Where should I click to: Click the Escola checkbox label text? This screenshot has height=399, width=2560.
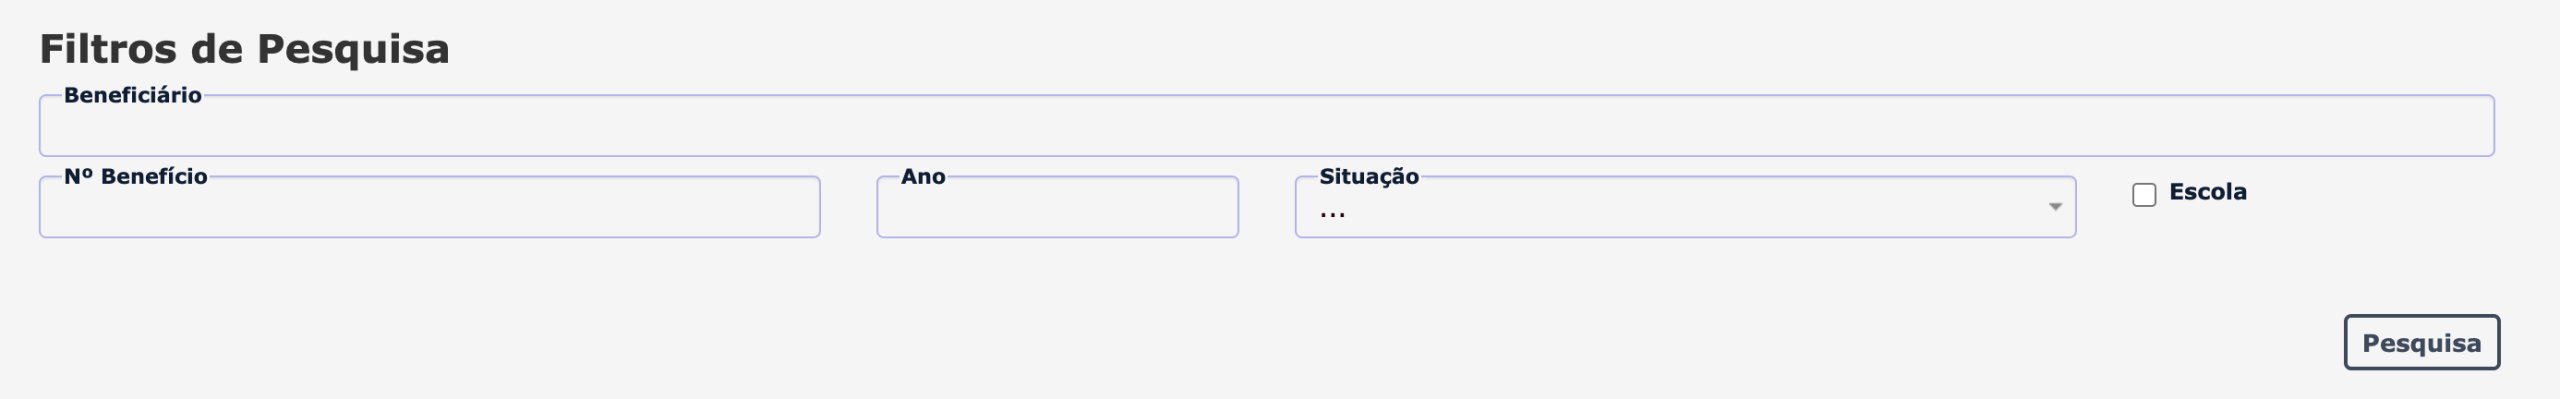coord(2207,192)
